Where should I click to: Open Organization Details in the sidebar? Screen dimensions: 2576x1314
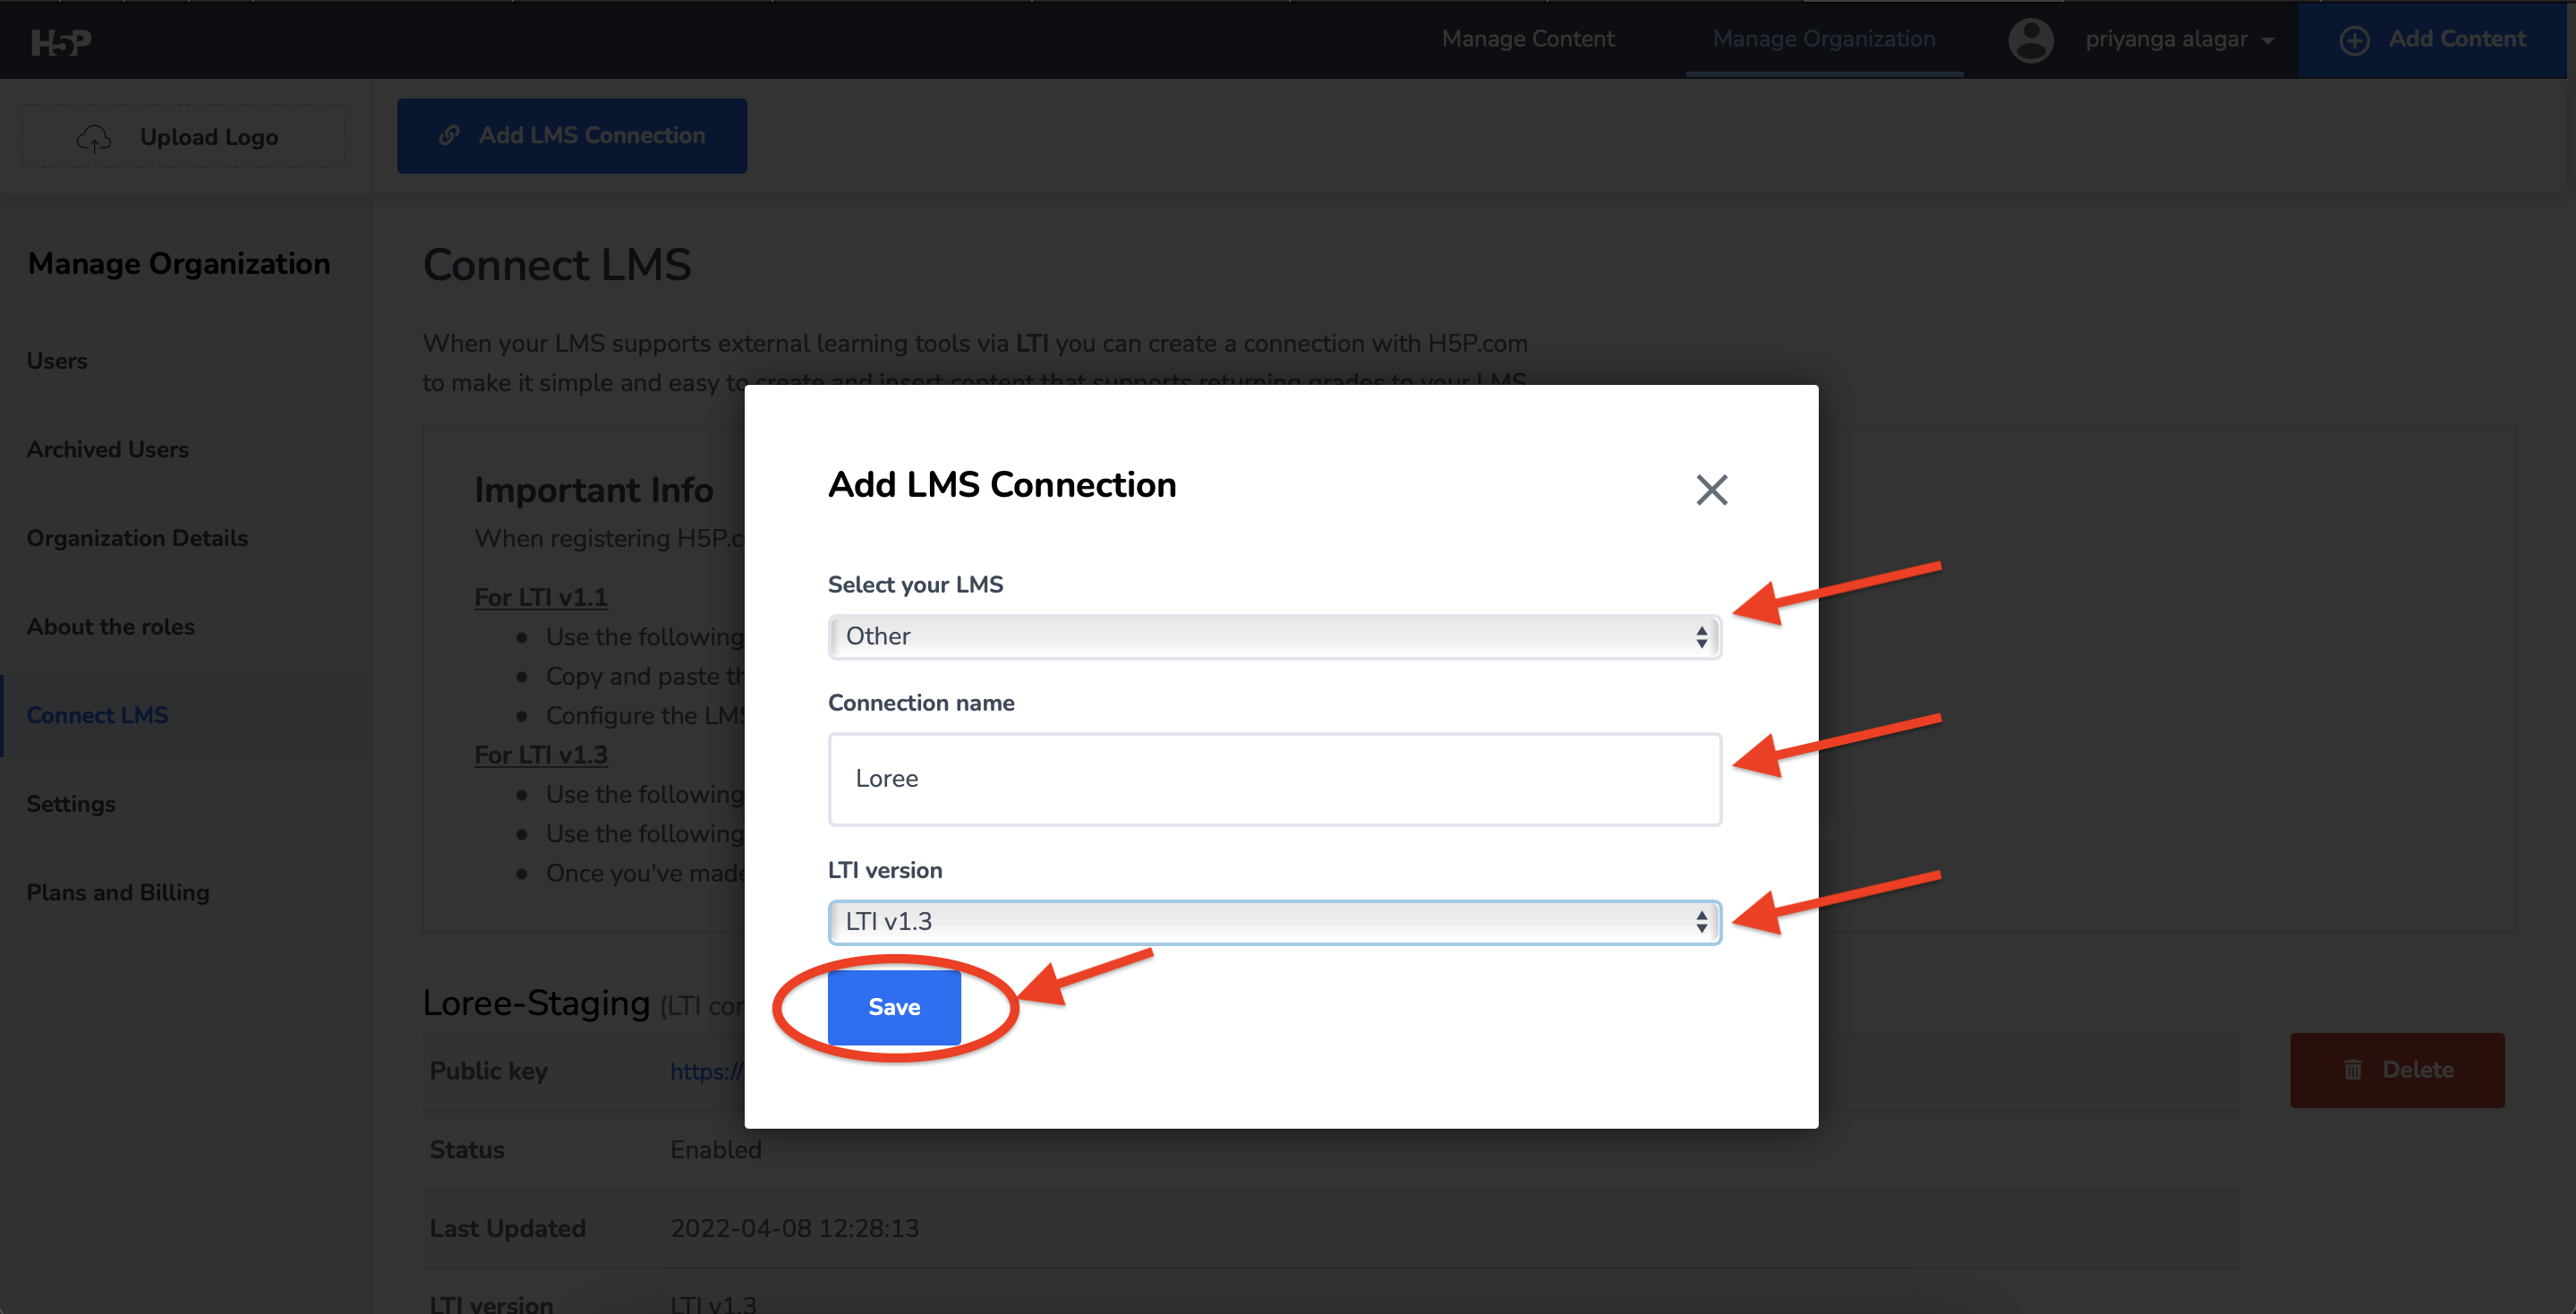(x=137, y=538)
